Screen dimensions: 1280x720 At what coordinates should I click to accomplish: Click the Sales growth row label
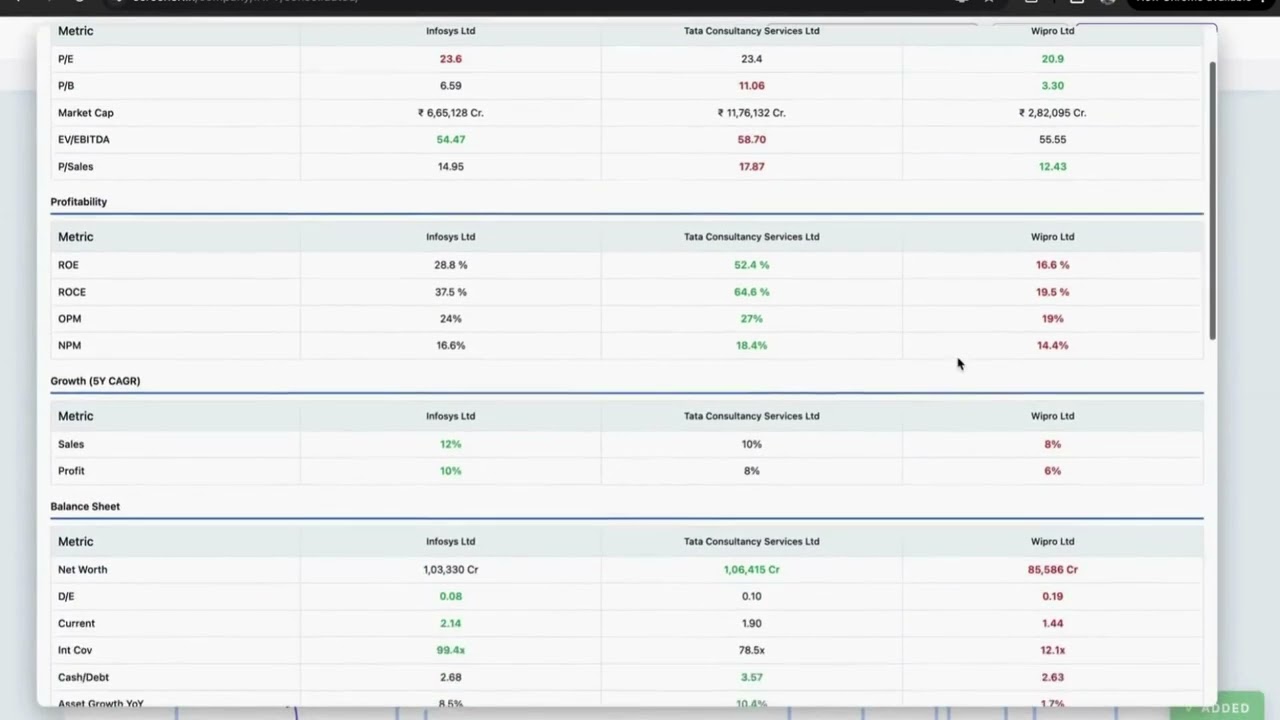point(71,444)
